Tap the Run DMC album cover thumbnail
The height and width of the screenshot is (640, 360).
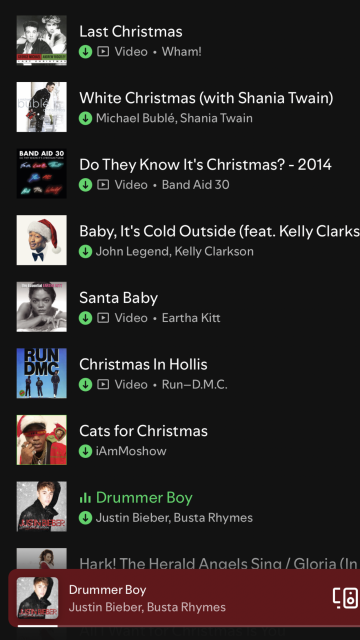tap(42, 373)
